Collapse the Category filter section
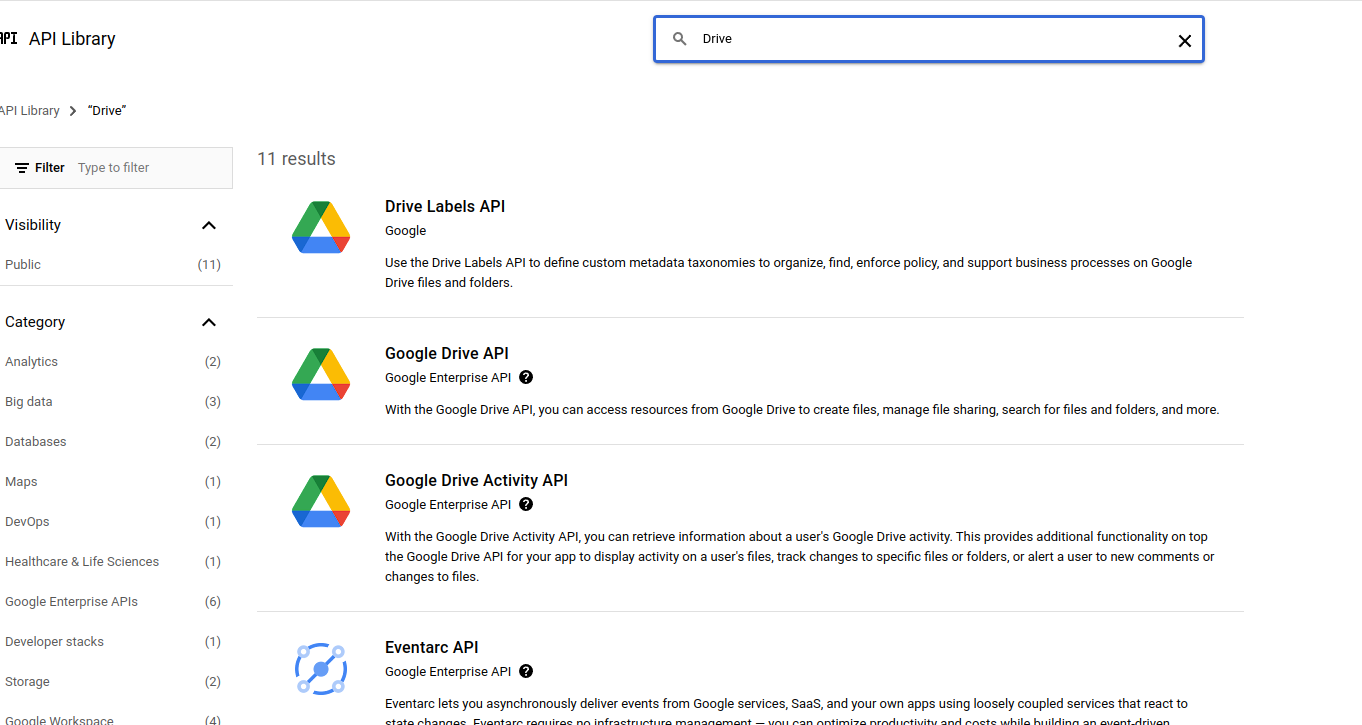 [x=209, y=322]
